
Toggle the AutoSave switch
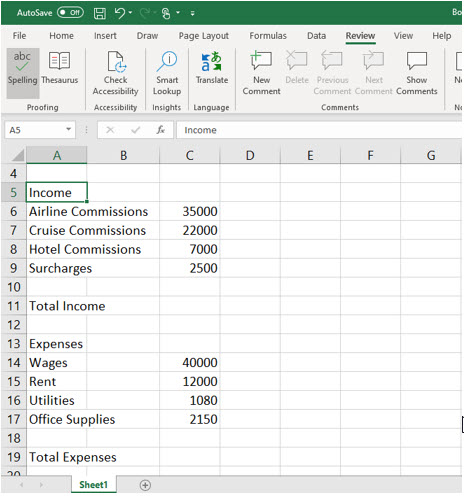pyautogui.click(x=70, y=13)
